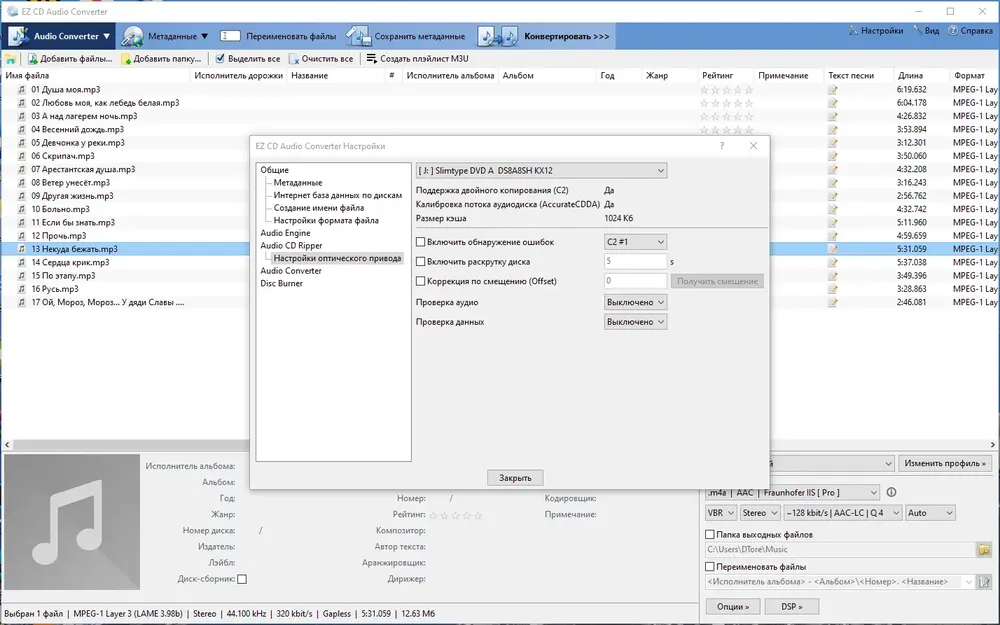
Task: Click music note icon of 02 Любовь моя file
Action: click(x=22, y=103)
